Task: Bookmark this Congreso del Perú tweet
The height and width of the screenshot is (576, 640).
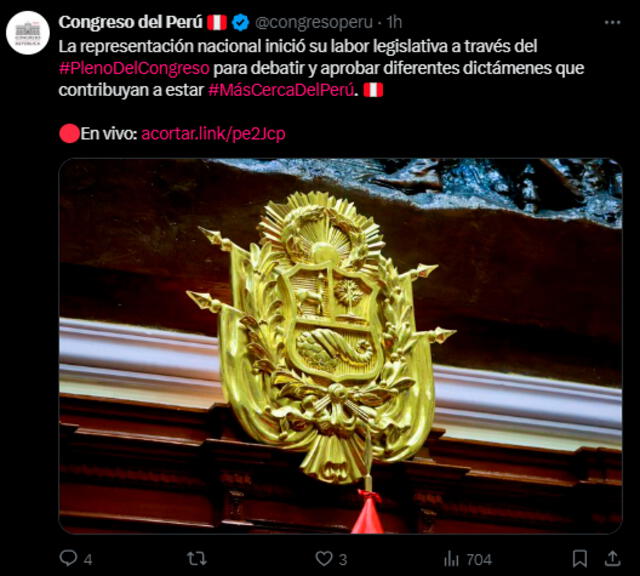Action: (x=580, y=558)
